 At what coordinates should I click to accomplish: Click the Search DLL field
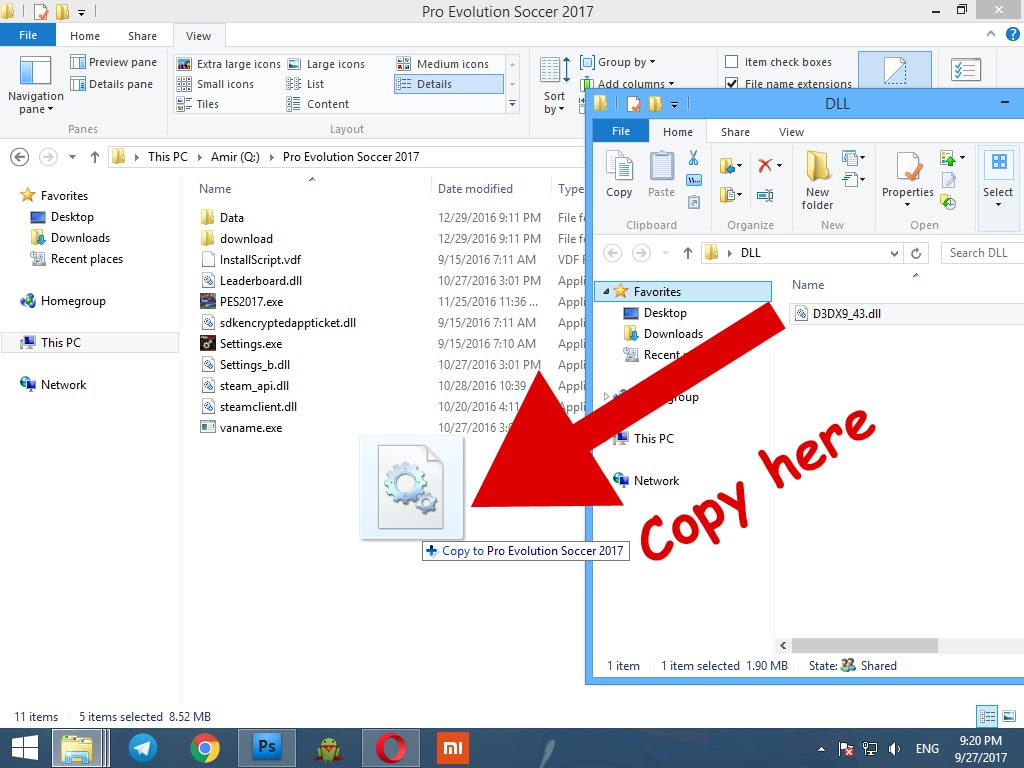pos(982,253)
